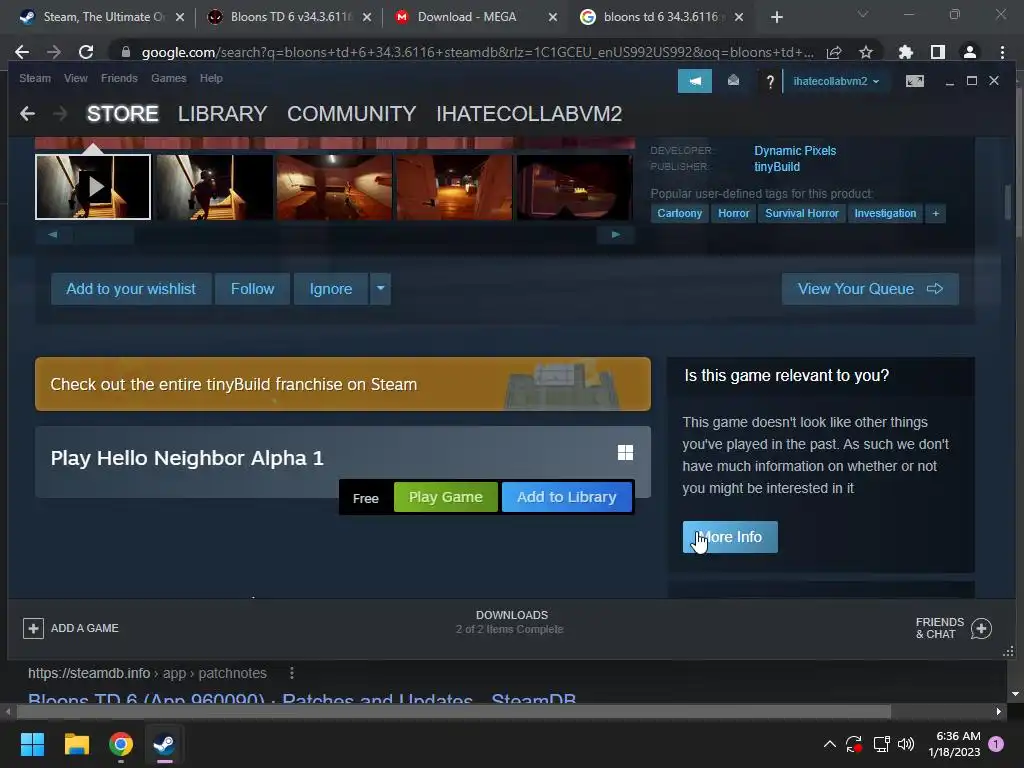Go forward in Steam store navigation
Viewport: 1024px width, 768px height.
click(59, 114)
